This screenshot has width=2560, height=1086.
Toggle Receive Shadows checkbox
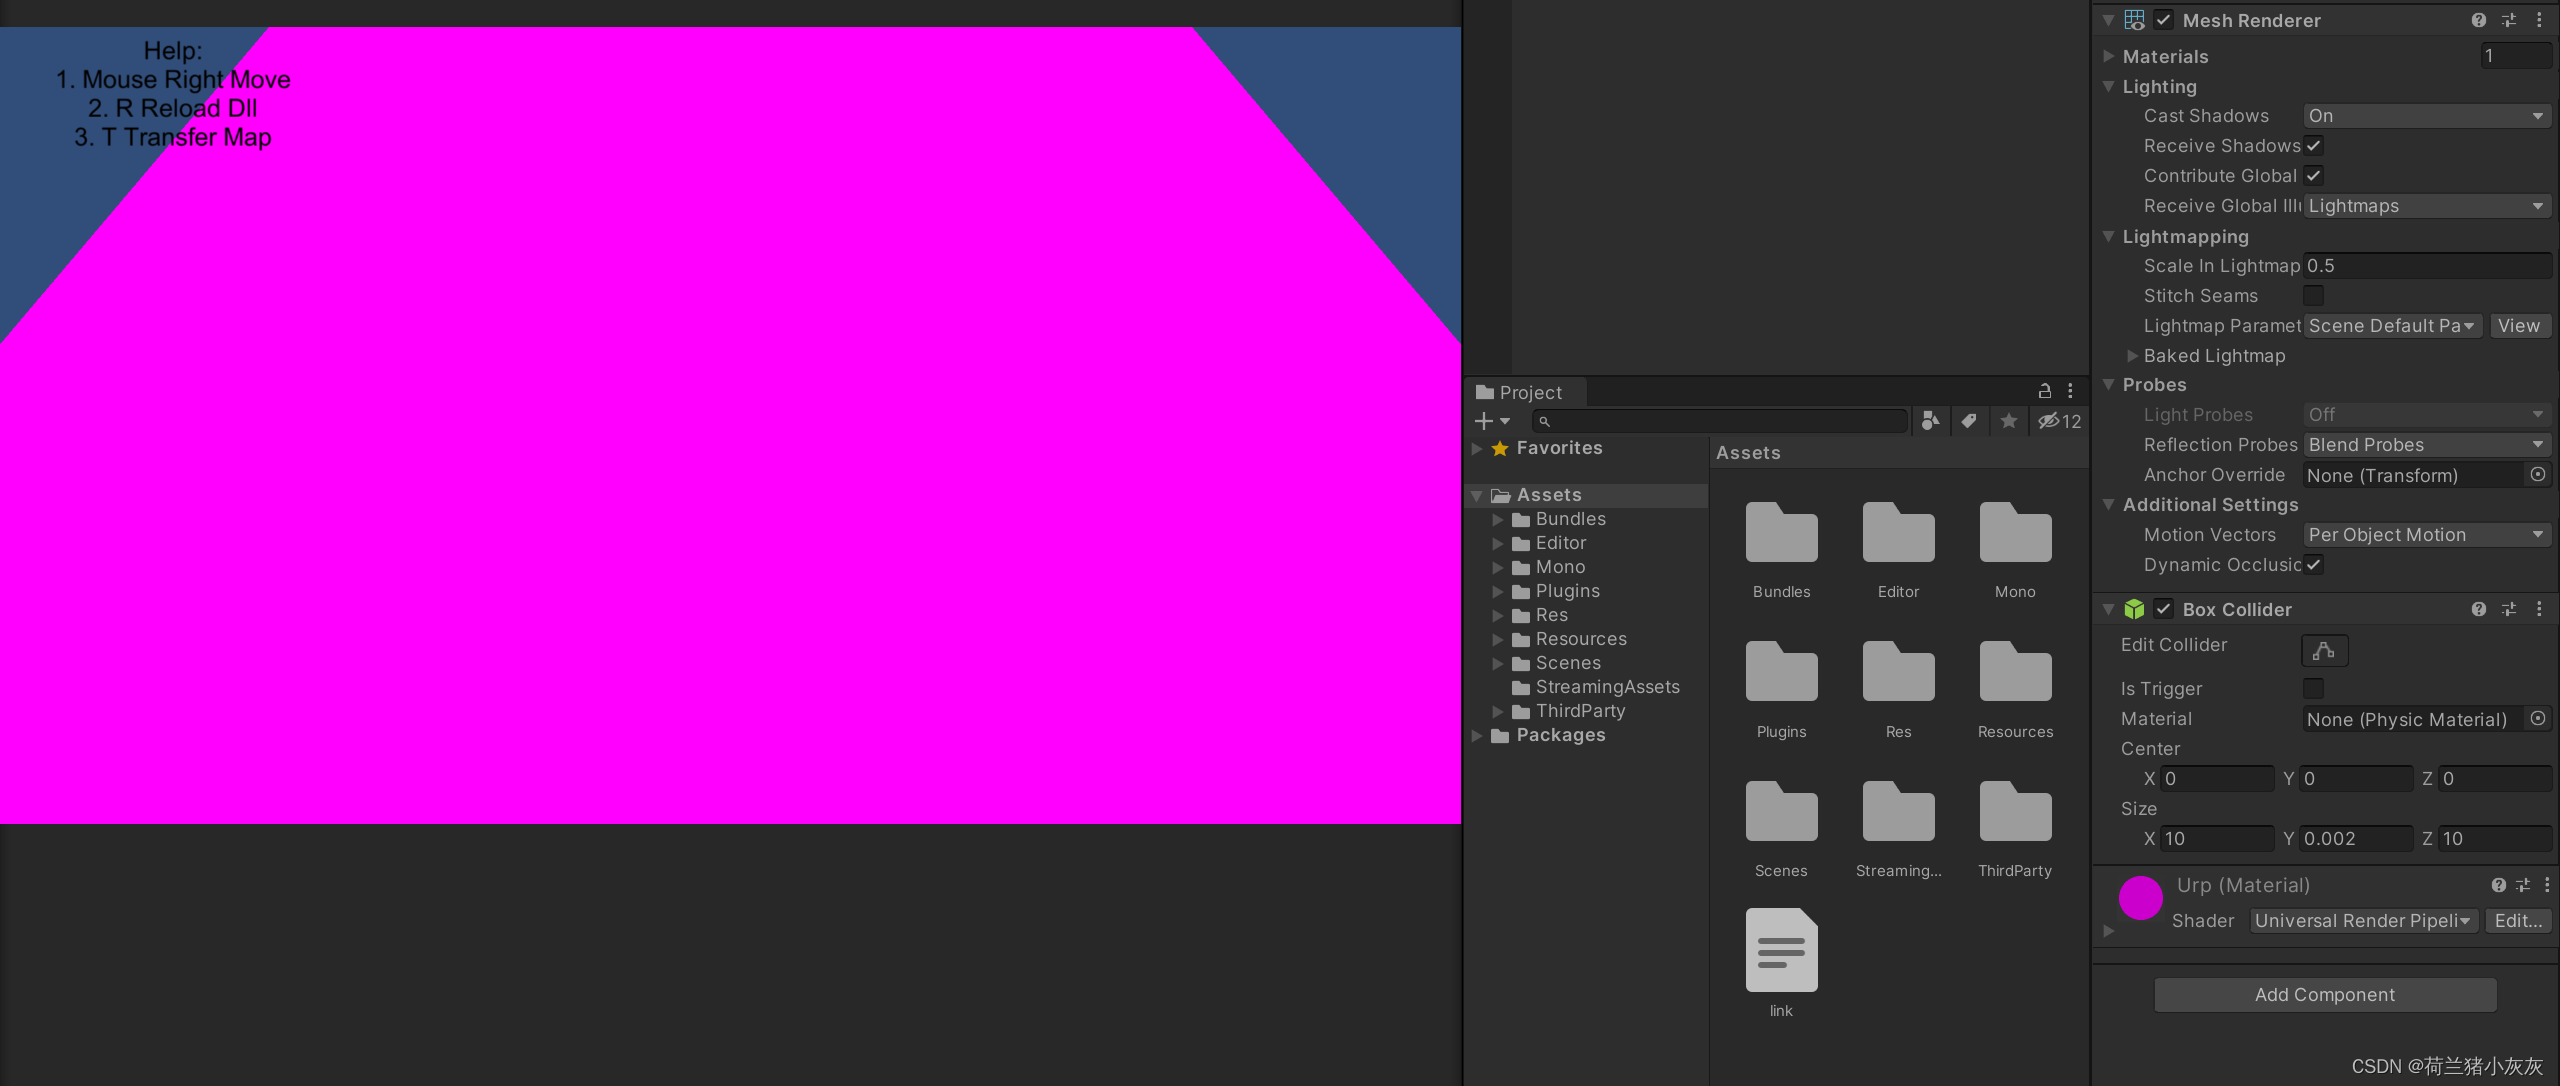pos(2314,146)
